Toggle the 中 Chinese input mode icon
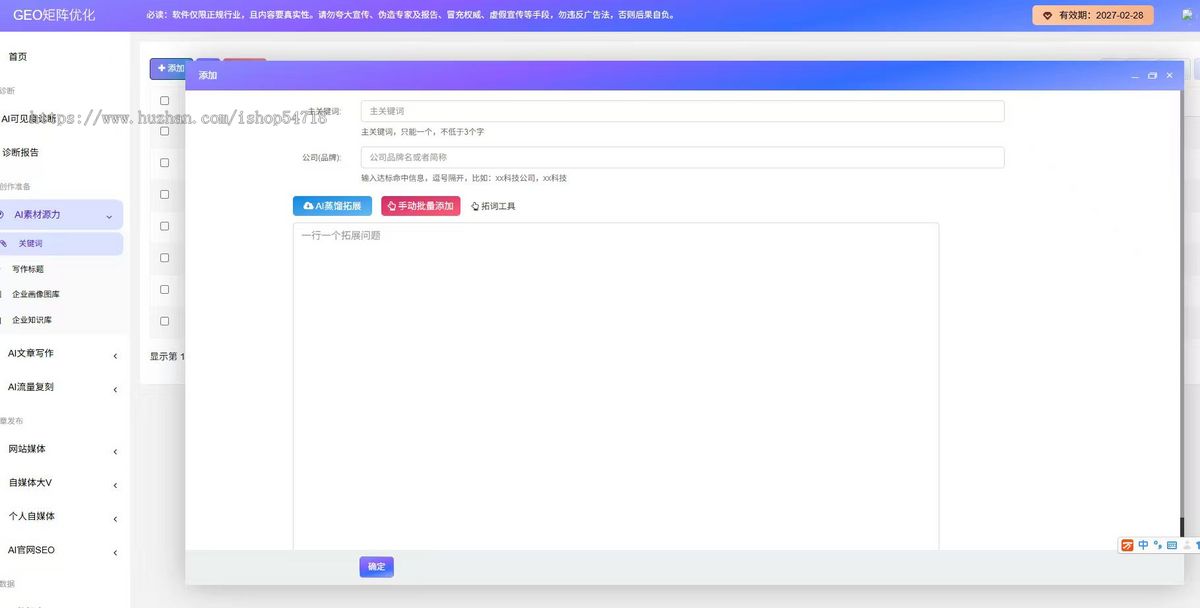The image size is (1200, 608). click(x=1143, y=545)
